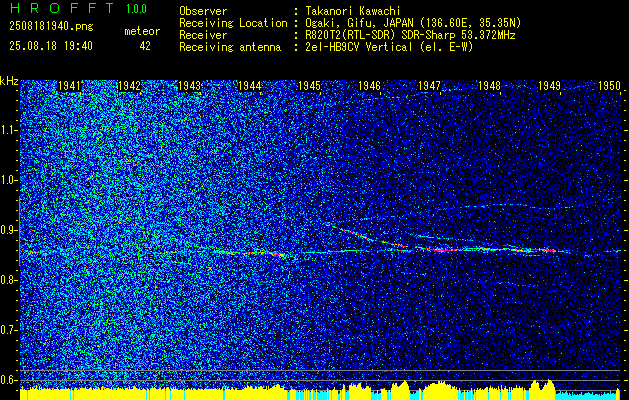Image resolution: width=629 pixels, height=400 pixels.
Task: Click the 0.6 kHz axis label
Action: click(9, 380)
